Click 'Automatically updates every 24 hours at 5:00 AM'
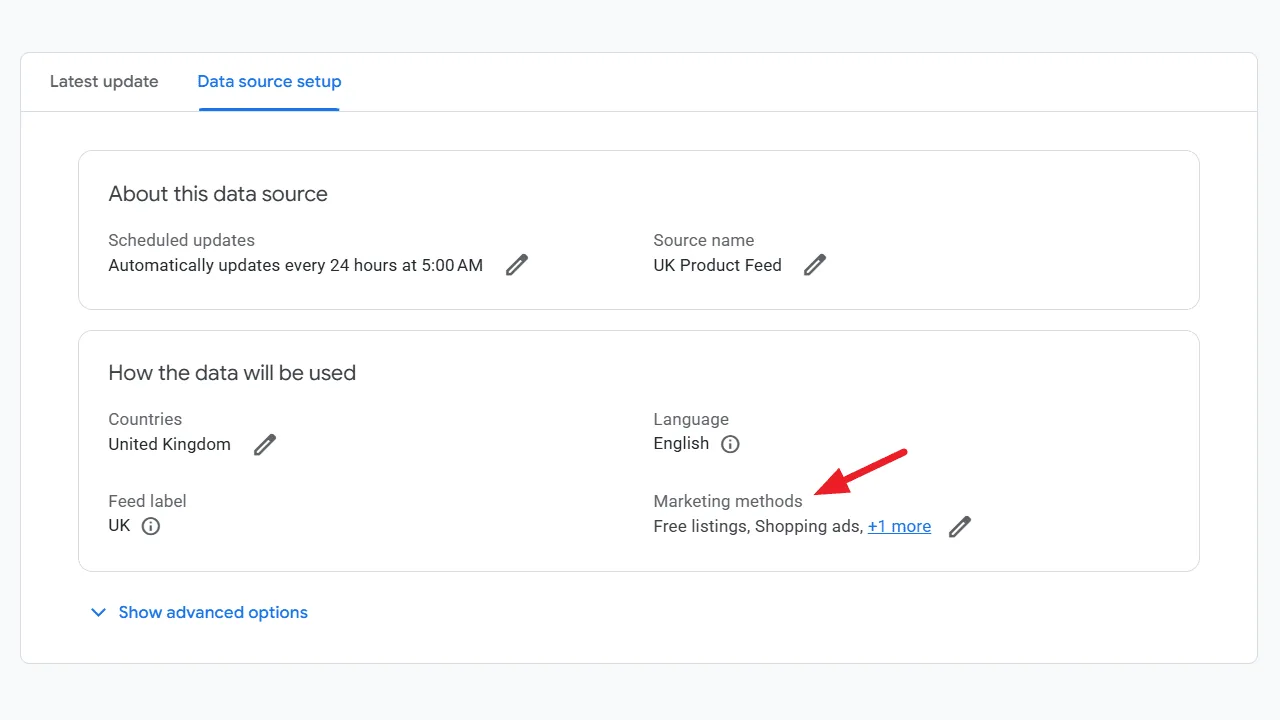 click(x=295, y=265)
